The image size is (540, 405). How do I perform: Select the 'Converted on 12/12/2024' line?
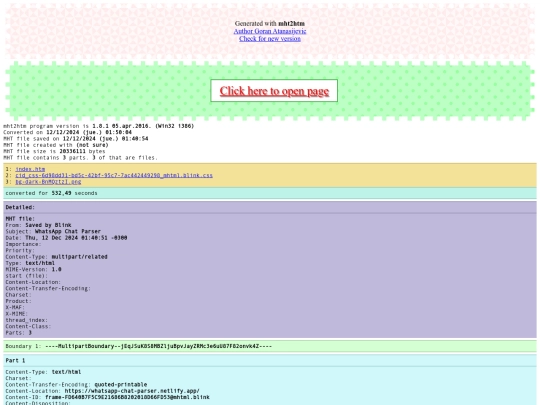pyautogui.click(x=68, y=132)
